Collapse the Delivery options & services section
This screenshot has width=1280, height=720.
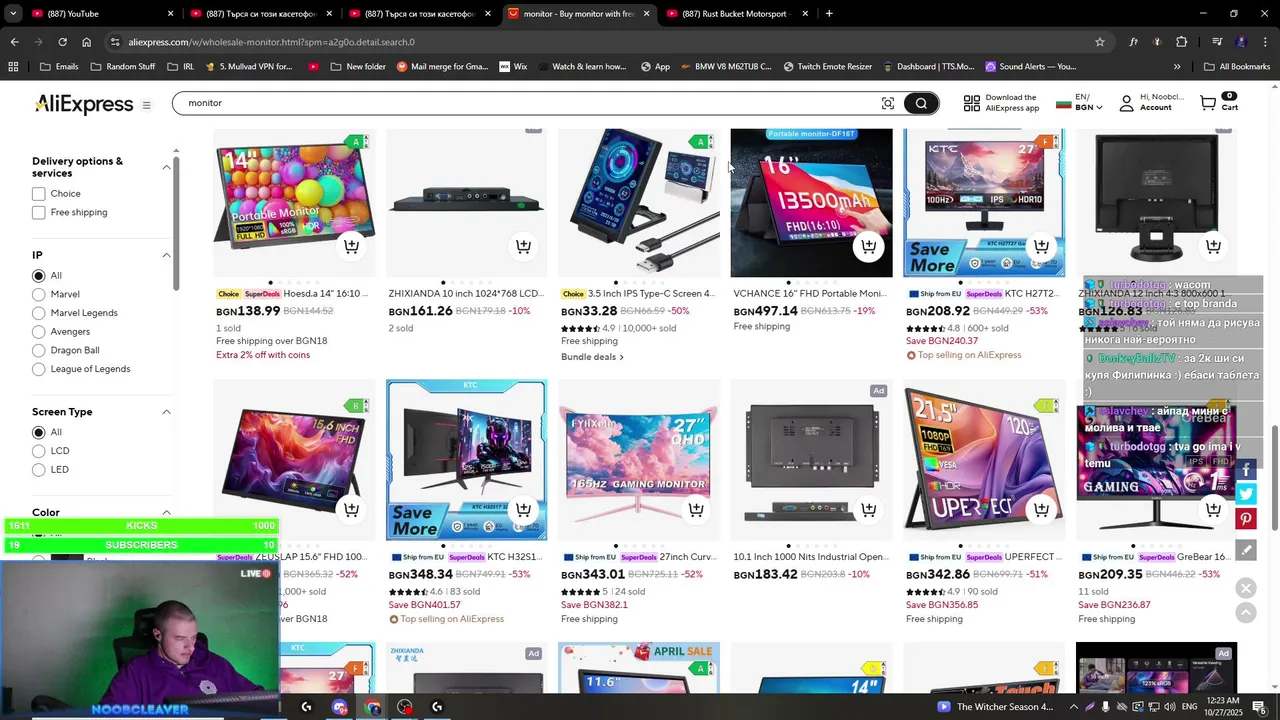tap(166, 167)
